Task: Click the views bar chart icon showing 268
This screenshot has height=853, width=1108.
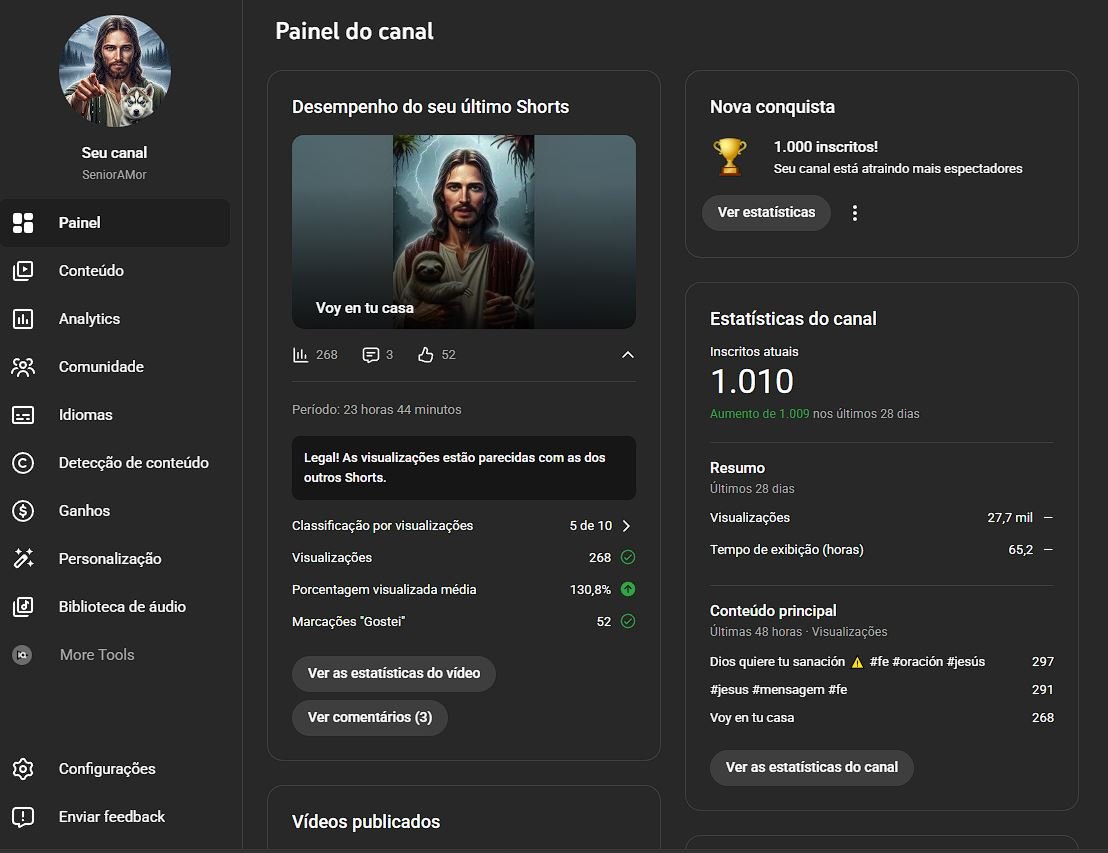Action: 300,355
